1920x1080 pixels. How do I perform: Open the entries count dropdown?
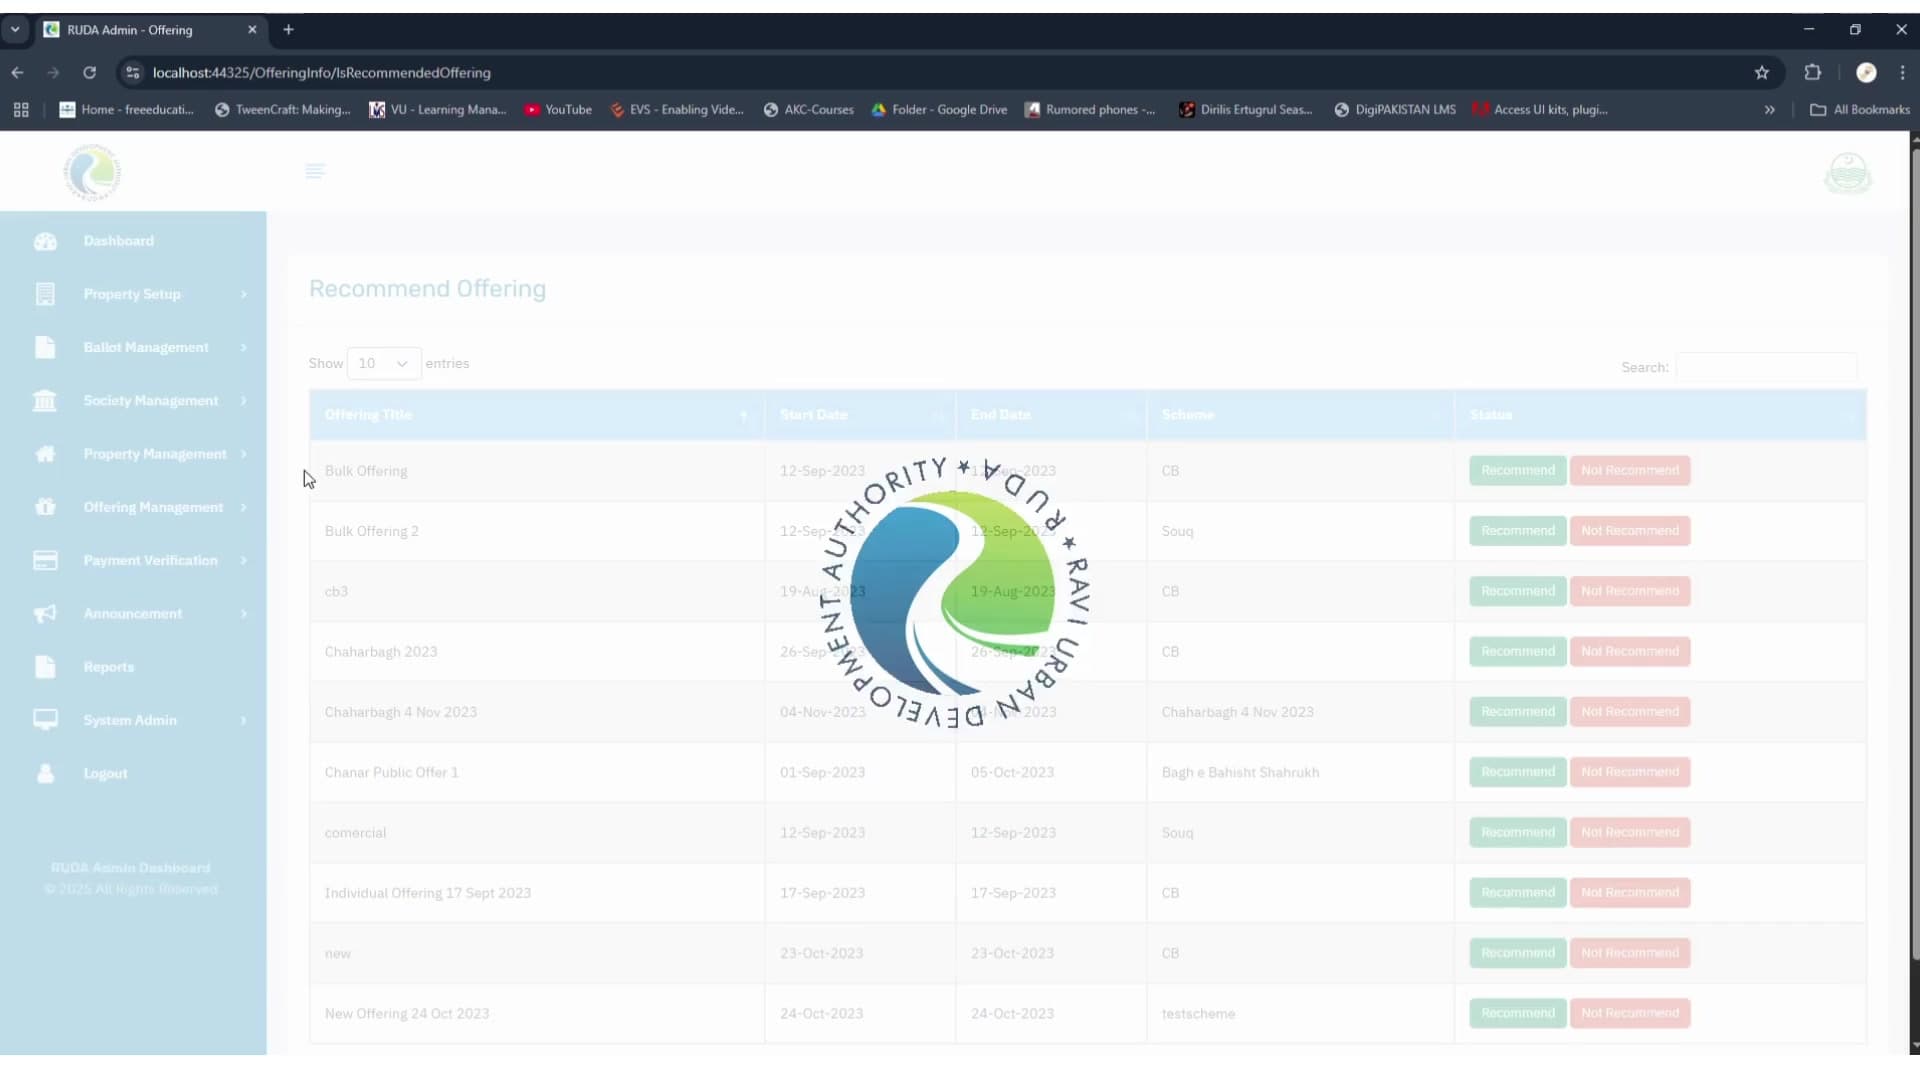(384, 363)
